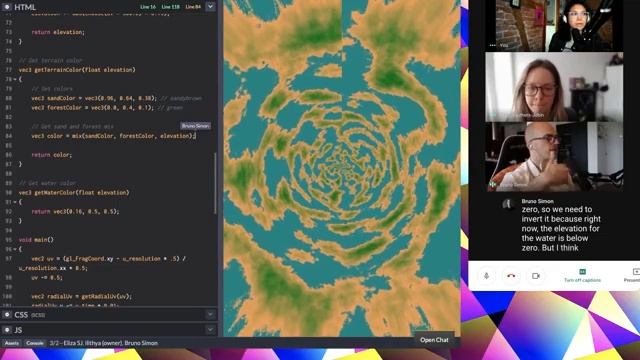This screenshot has height=360, width=640.
Task: Click the 'vec3 sandColor' code line
Action: (116, 98)
